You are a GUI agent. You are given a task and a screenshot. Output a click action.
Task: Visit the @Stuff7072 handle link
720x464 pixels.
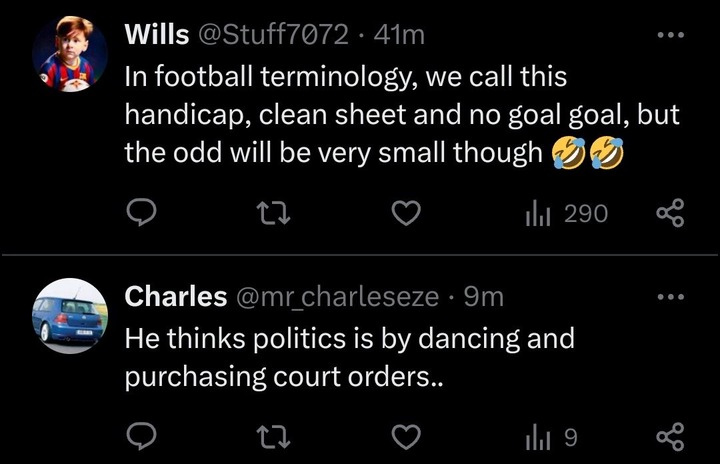click(x=273, y=34)
